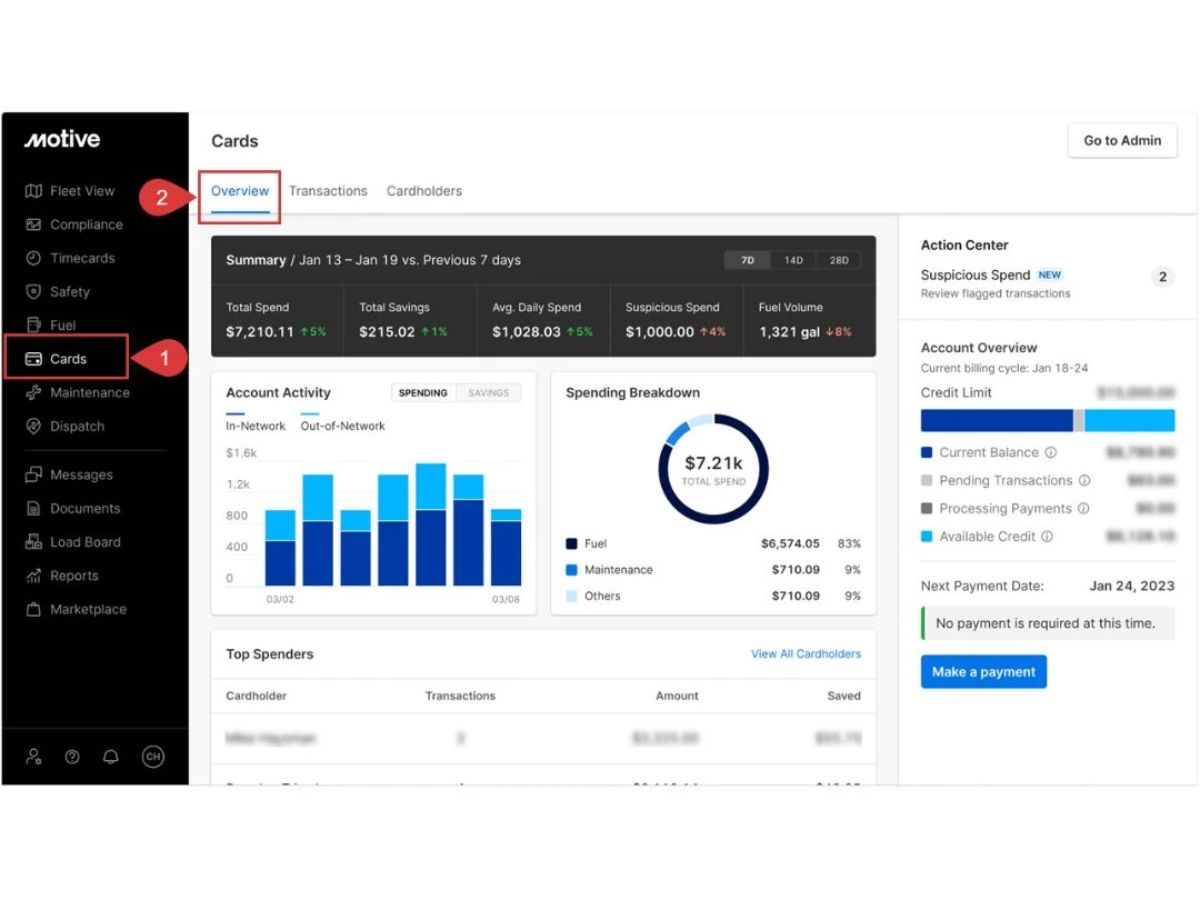
Task: Click the Transactions column header in Top Spenders
Action: click(460, 696)
